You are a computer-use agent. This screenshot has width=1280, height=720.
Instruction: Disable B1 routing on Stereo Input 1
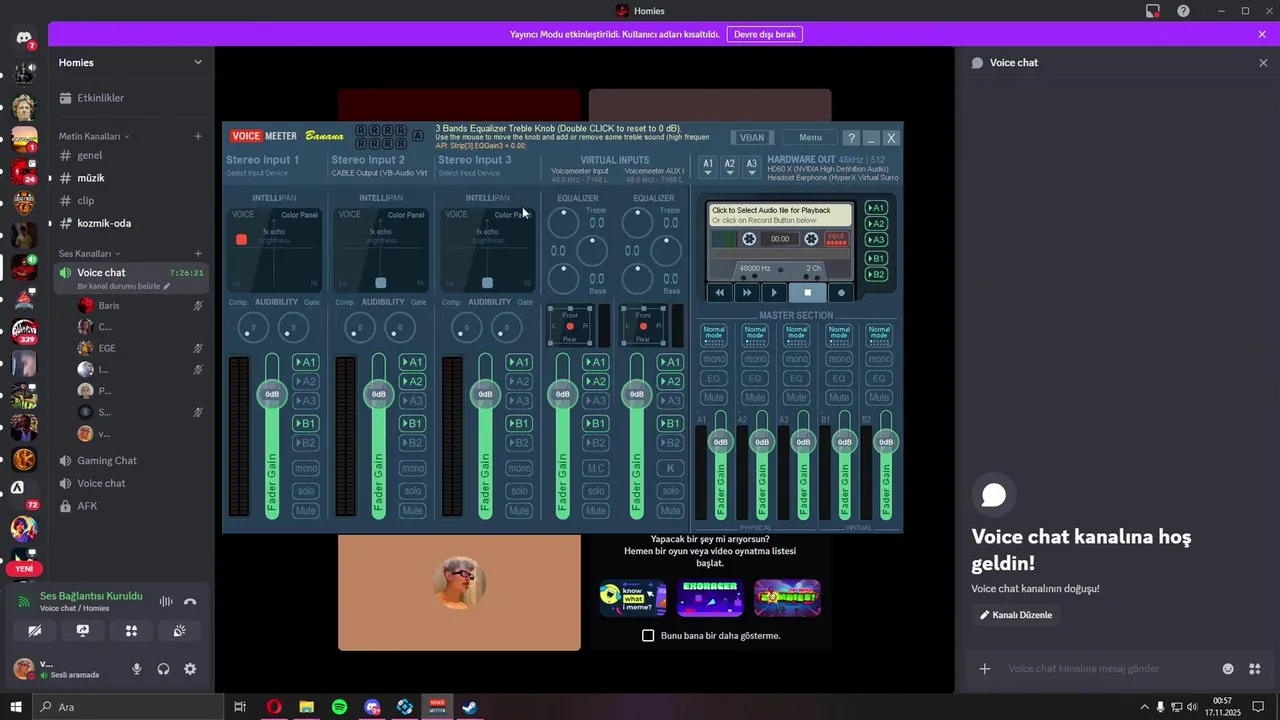305,424
